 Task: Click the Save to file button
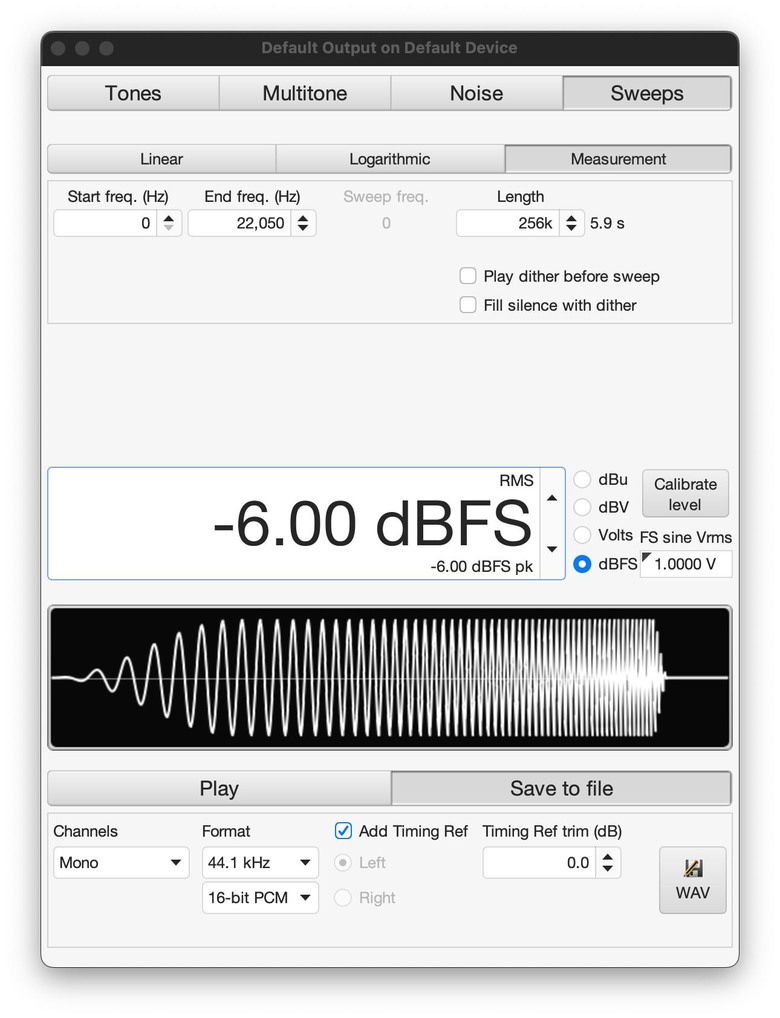[x=561, y=788]
